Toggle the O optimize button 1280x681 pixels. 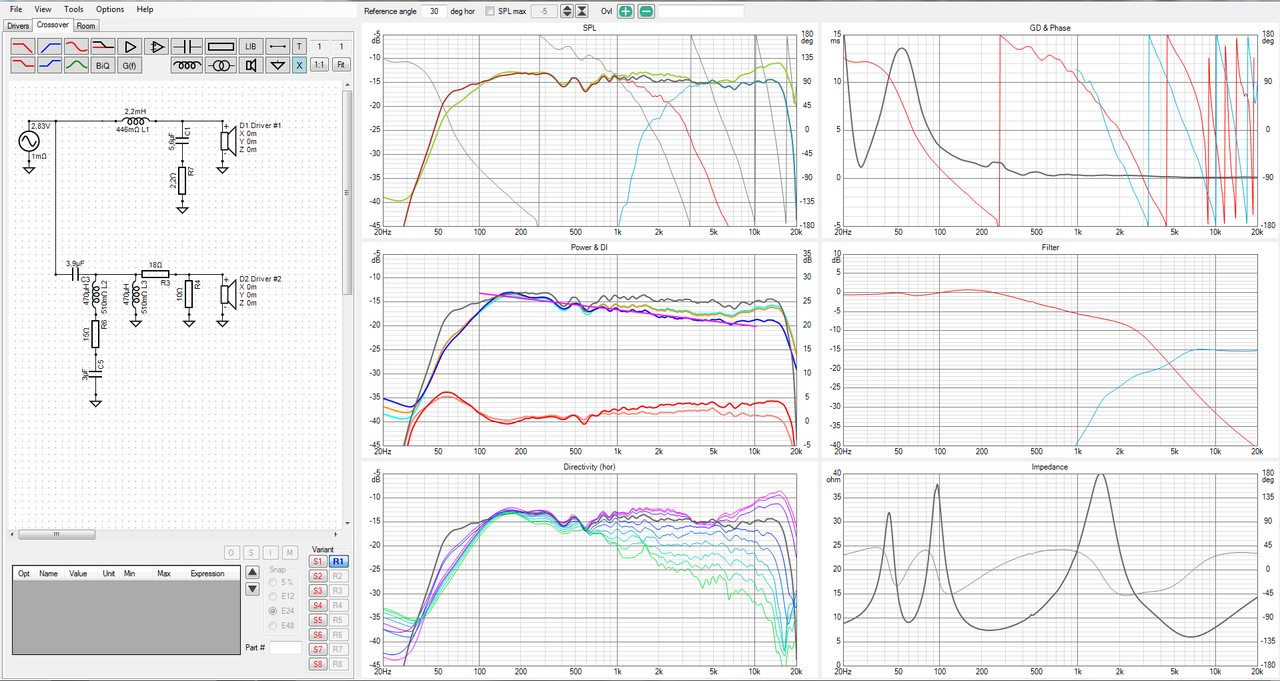231,553
